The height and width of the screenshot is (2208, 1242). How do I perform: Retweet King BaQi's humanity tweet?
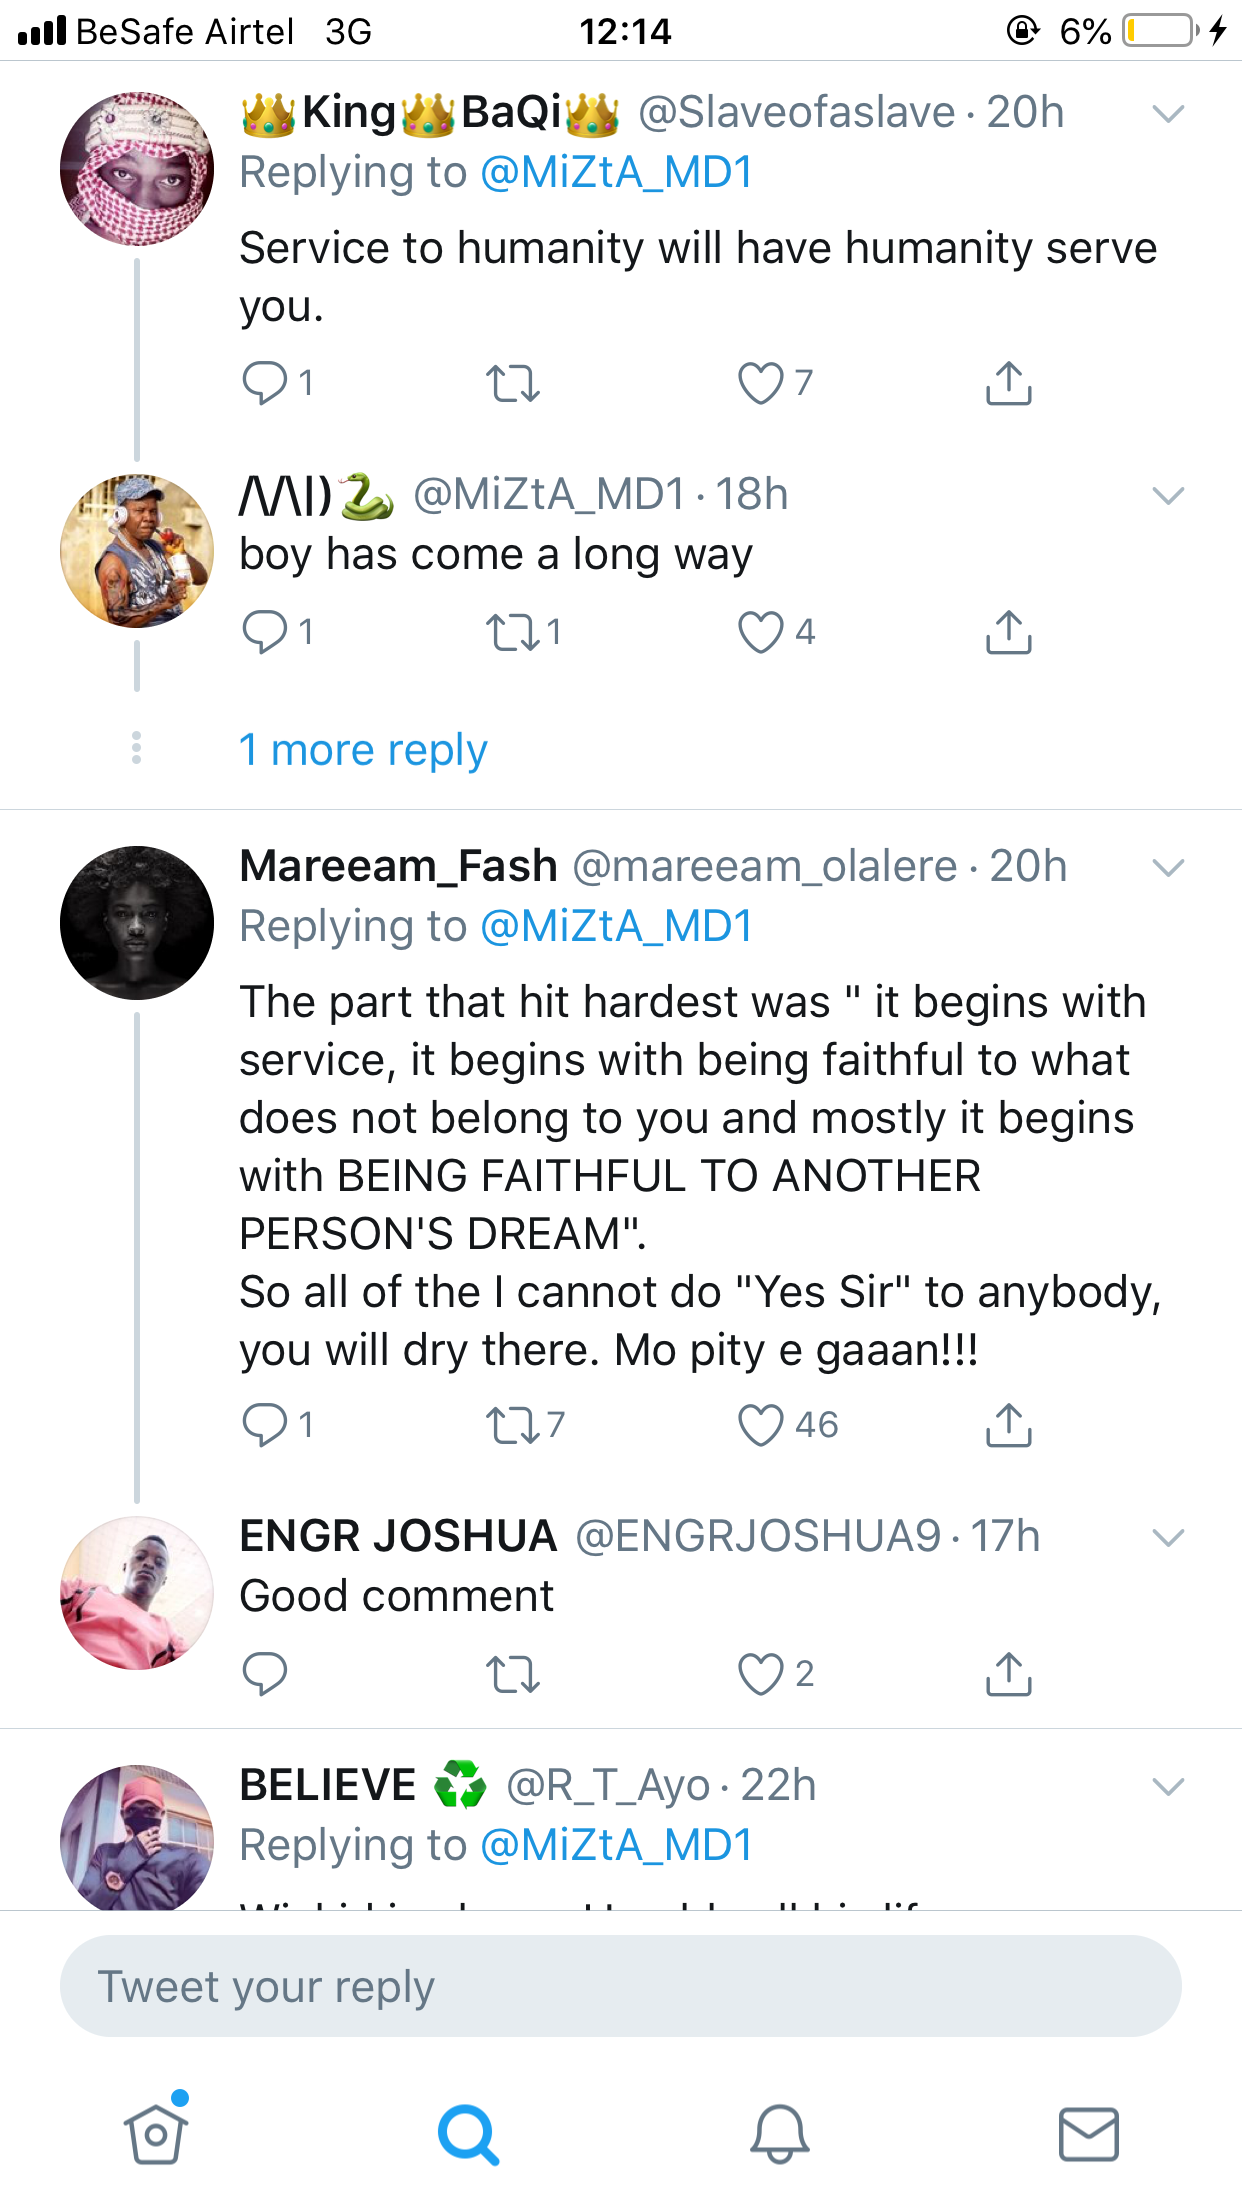pos(512,384)
